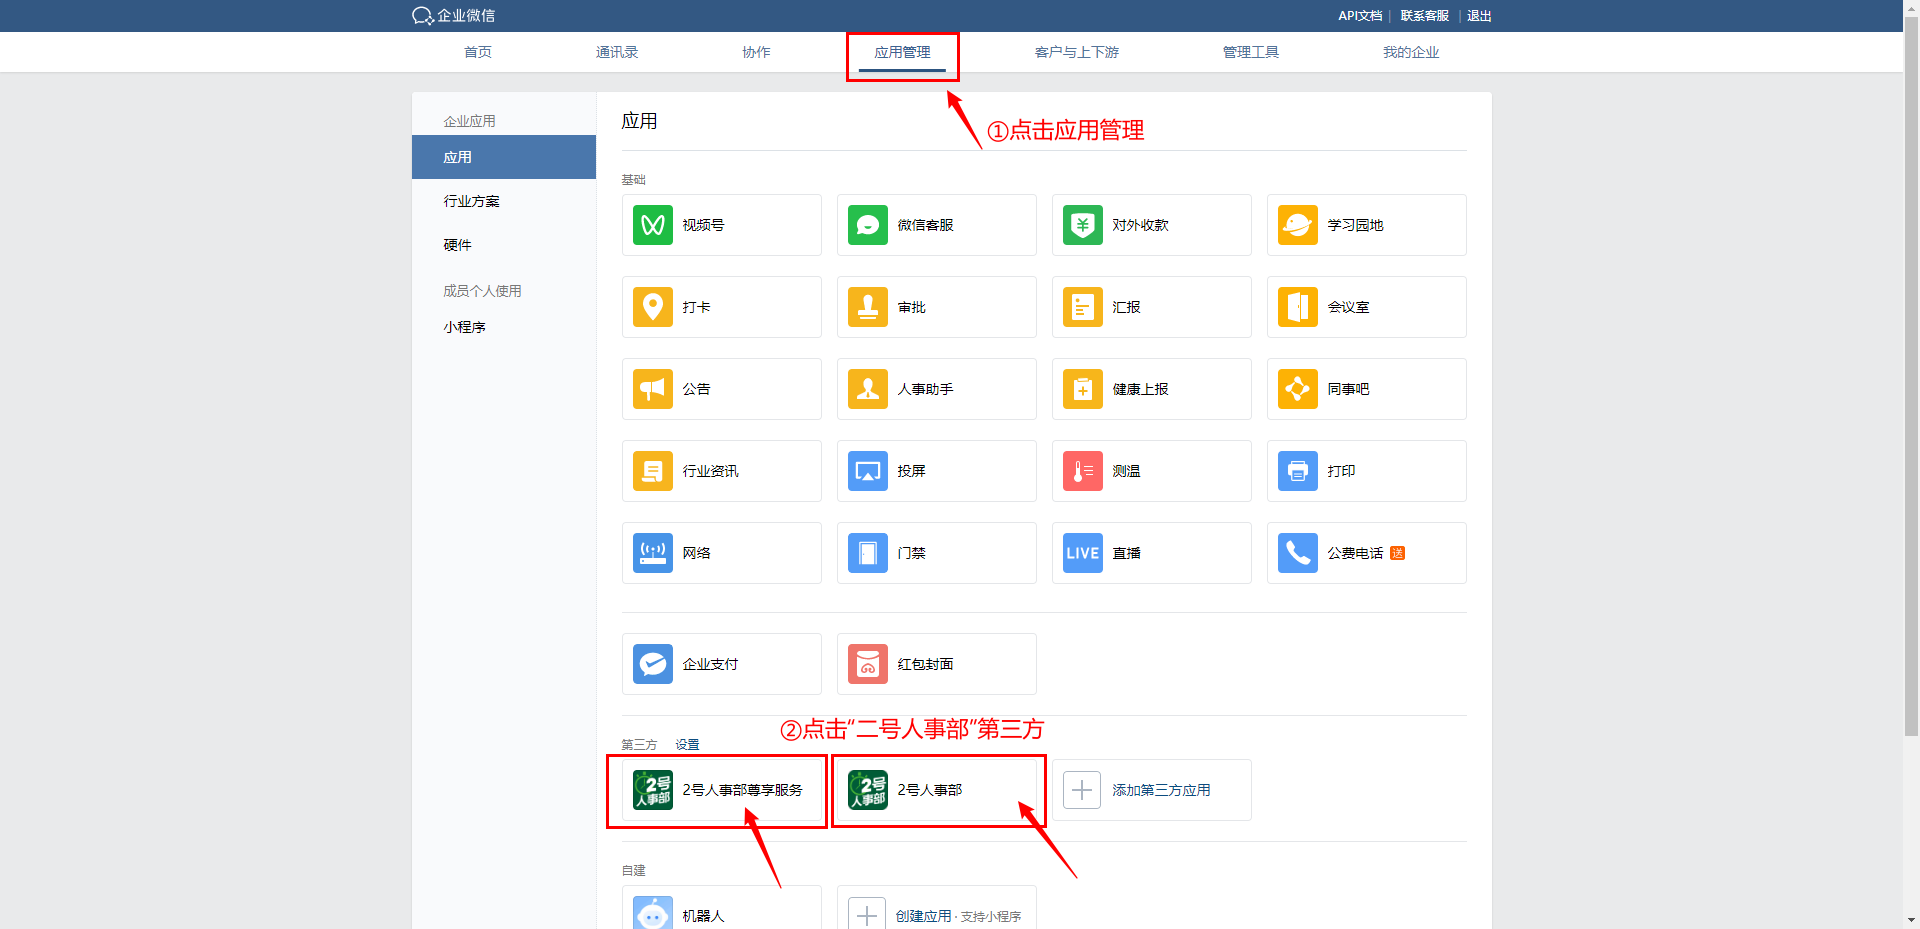Click the 联系客服 link
Screen dimensions: 1920x929
pyautogui.click(x=1425, y=16)
